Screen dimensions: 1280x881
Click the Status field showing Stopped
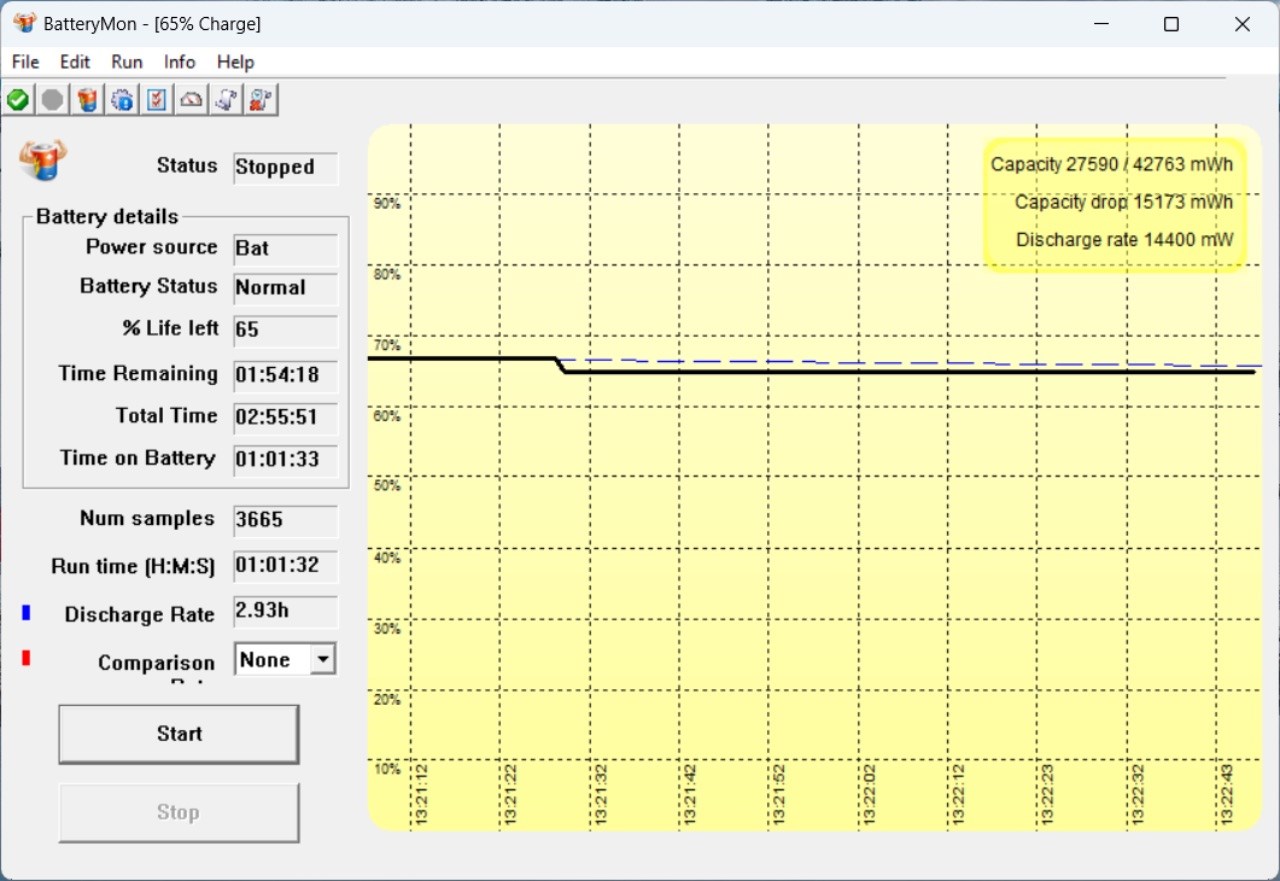pos(286,168)
